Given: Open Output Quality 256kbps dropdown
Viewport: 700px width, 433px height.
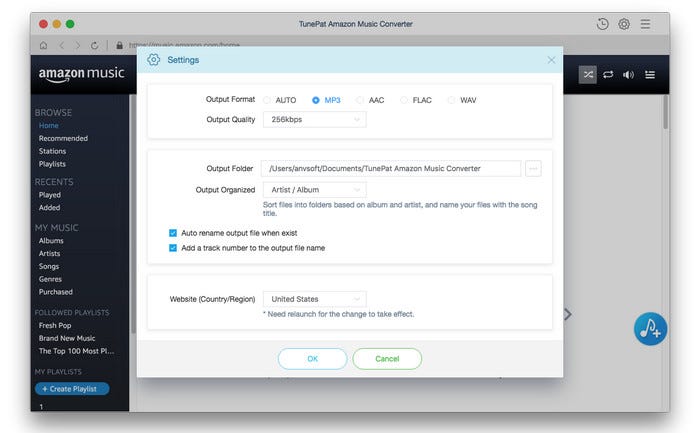Looking at the screenshot, I should coord(315,120).
